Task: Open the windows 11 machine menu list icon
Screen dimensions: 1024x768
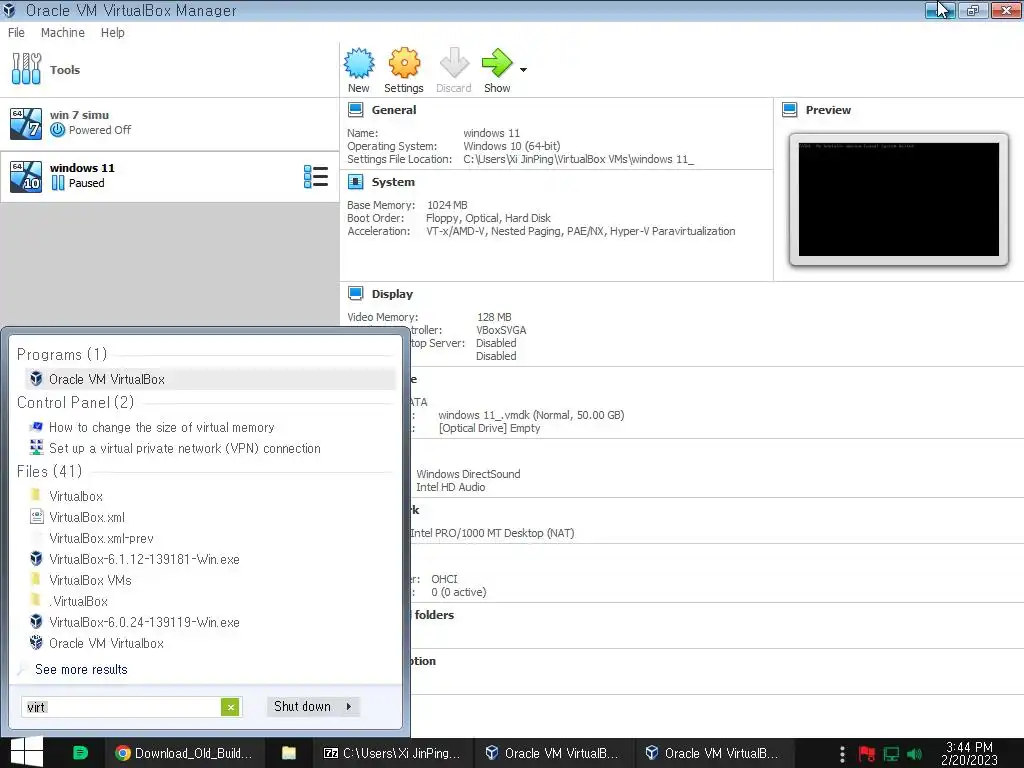Action: click(316, 176)
